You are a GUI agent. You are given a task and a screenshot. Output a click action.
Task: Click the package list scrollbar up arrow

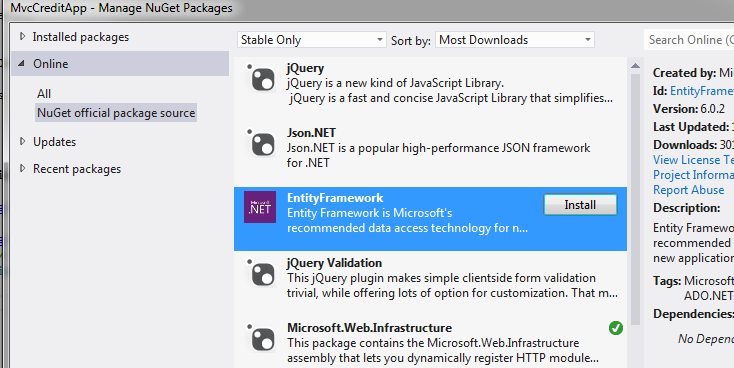(635, 66)
